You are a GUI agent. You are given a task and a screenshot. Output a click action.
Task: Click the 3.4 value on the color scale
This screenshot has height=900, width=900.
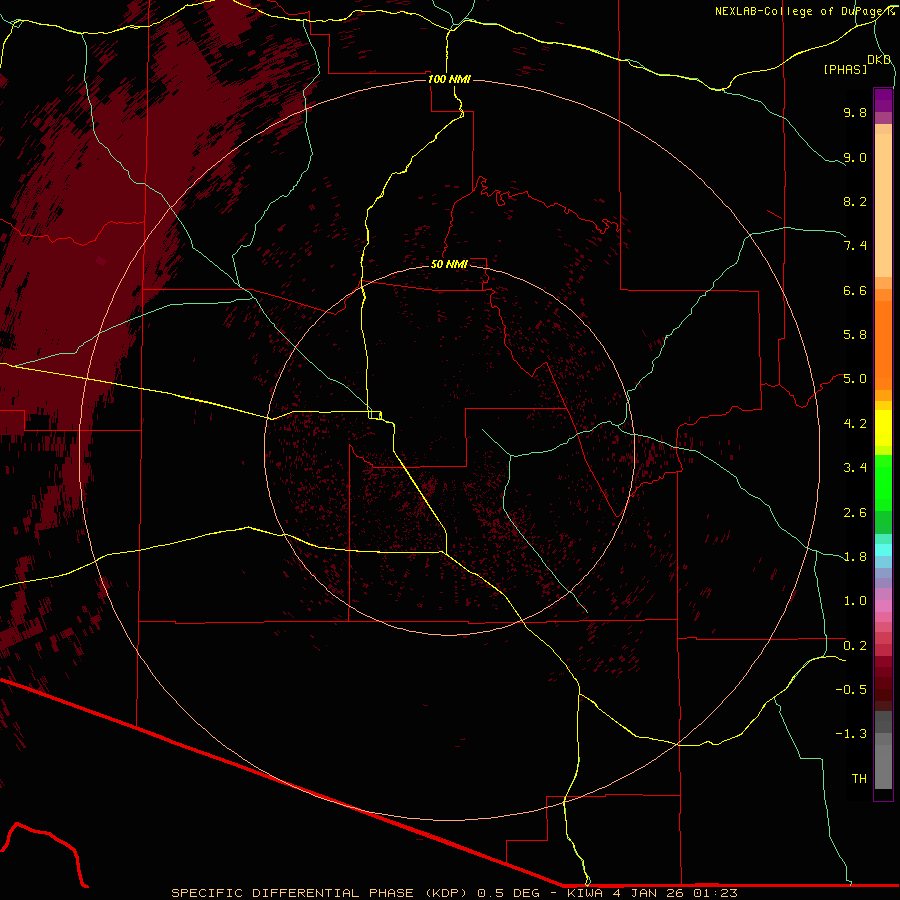tap(855, 468)
